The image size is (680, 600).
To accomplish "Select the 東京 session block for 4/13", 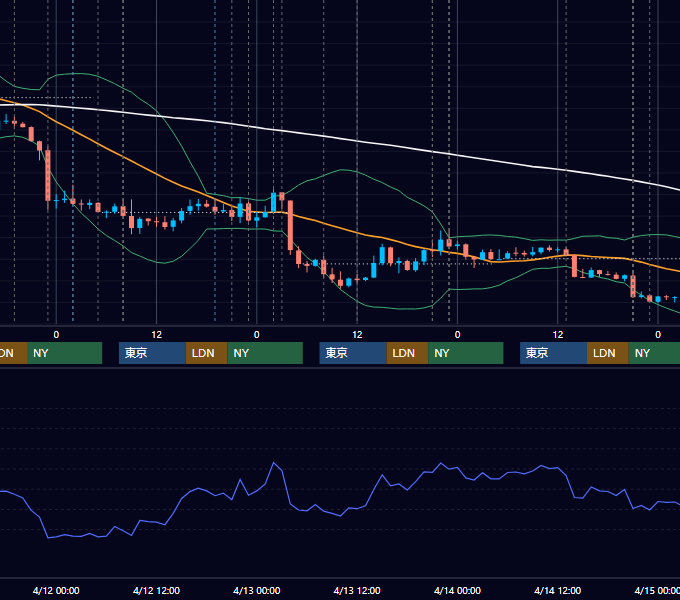I will (x=353, y=353).
